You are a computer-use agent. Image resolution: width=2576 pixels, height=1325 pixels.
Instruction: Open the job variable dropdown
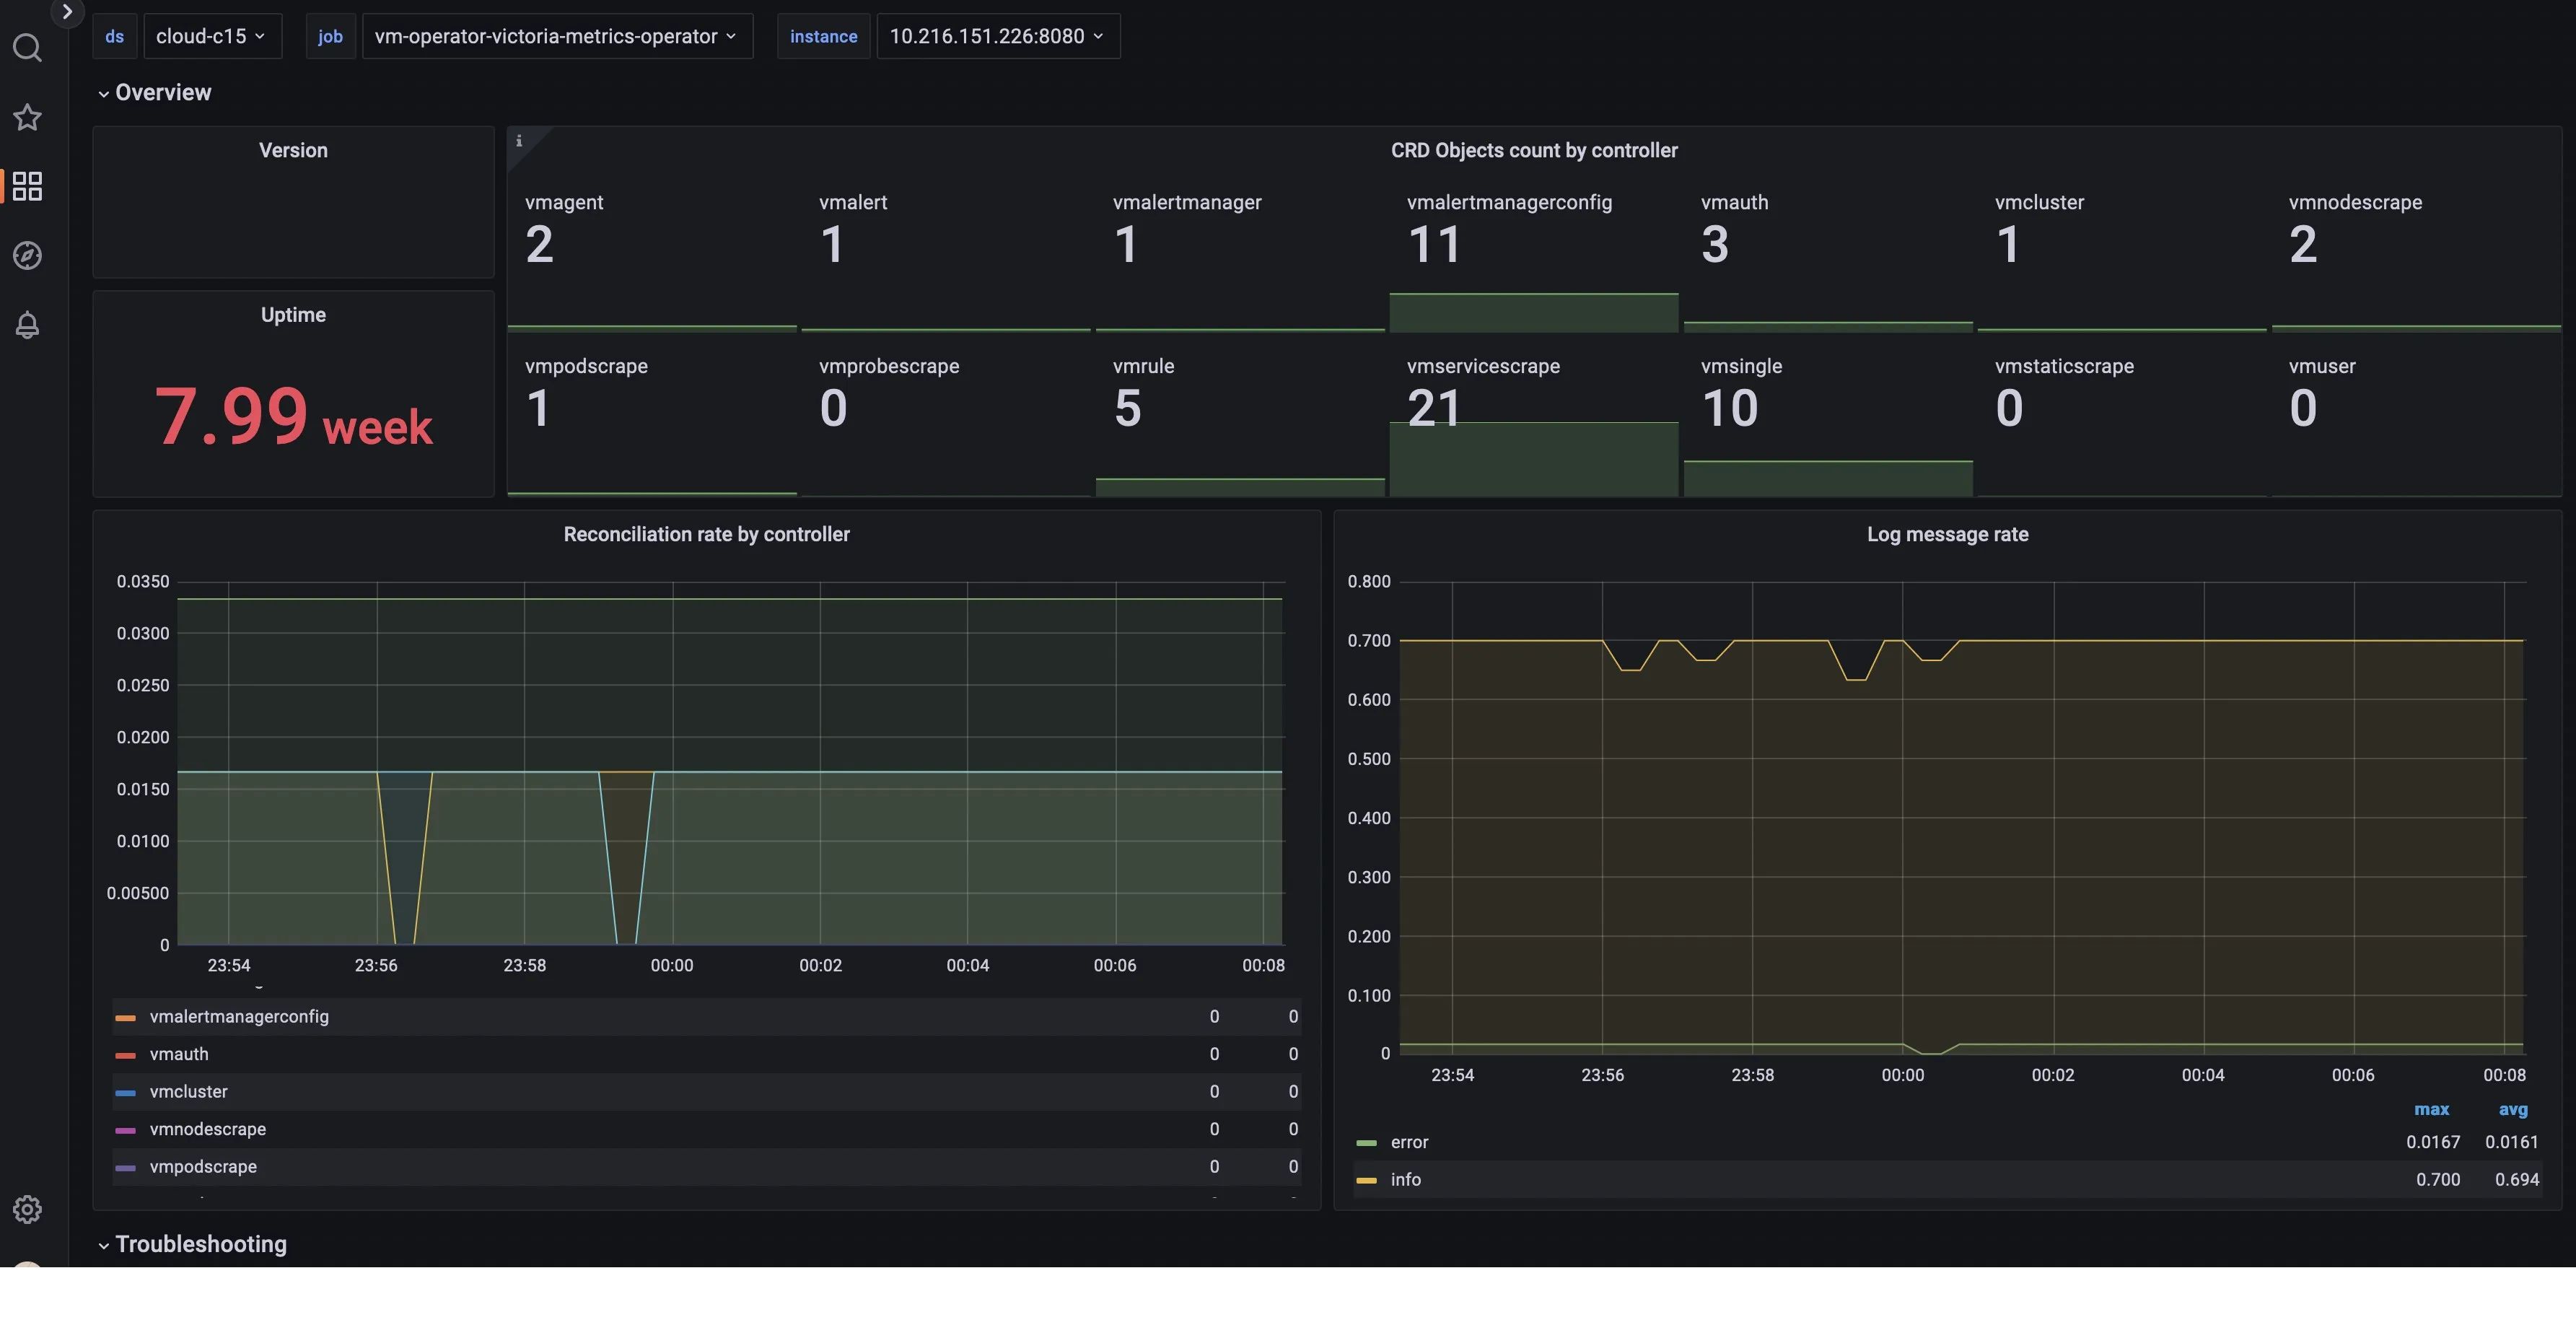(x=556, y=36)
